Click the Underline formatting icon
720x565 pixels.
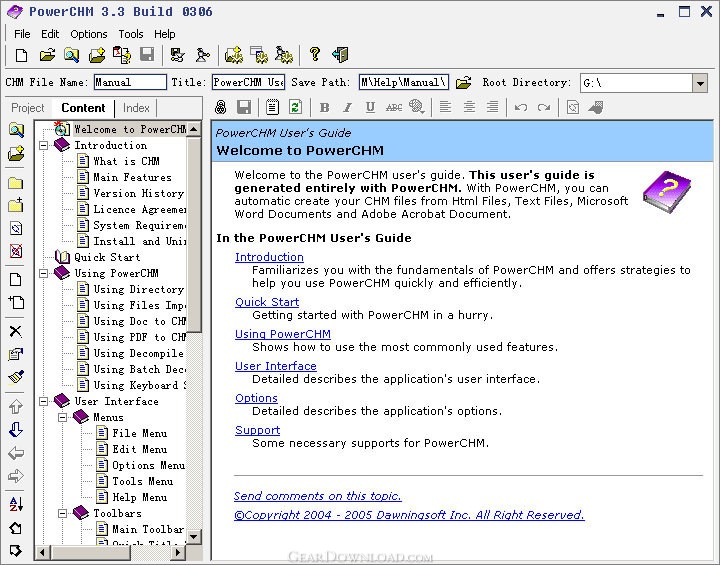pyautogui.click(x=370, y=107)
